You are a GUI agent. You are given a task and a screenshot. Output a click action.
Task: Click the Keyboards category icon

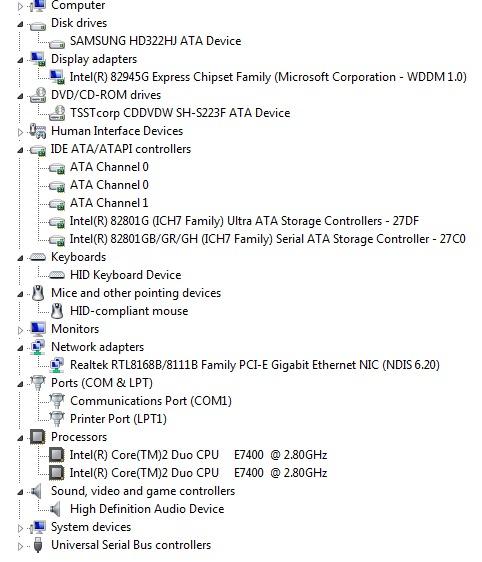tap(38, 257)
